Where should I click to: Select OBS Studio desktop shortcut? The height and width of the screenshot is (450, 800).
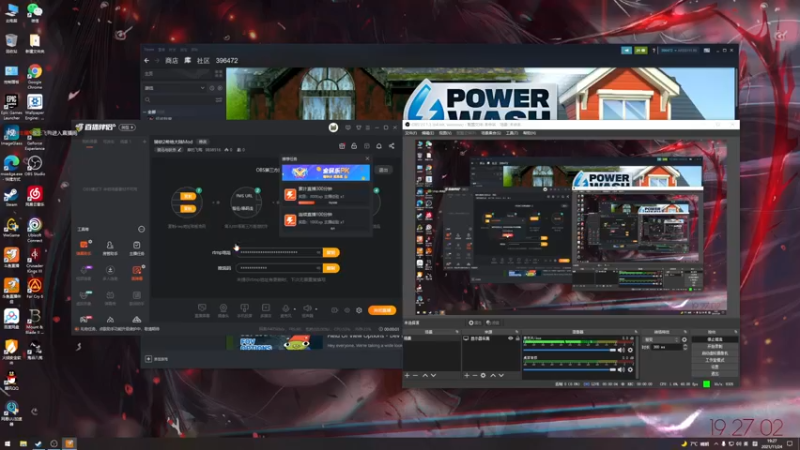[35, 166]
